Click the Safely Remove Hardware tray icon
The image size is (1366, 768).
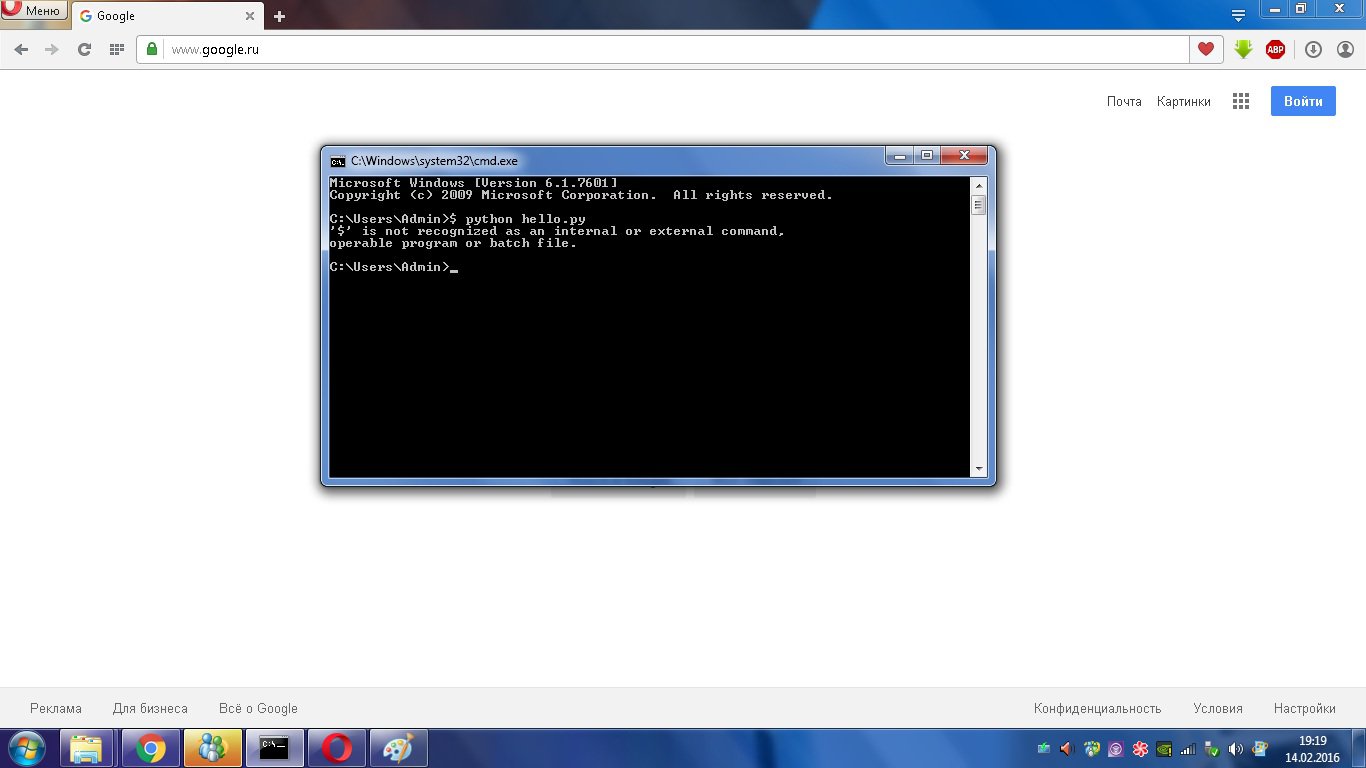coord(1212,748)
